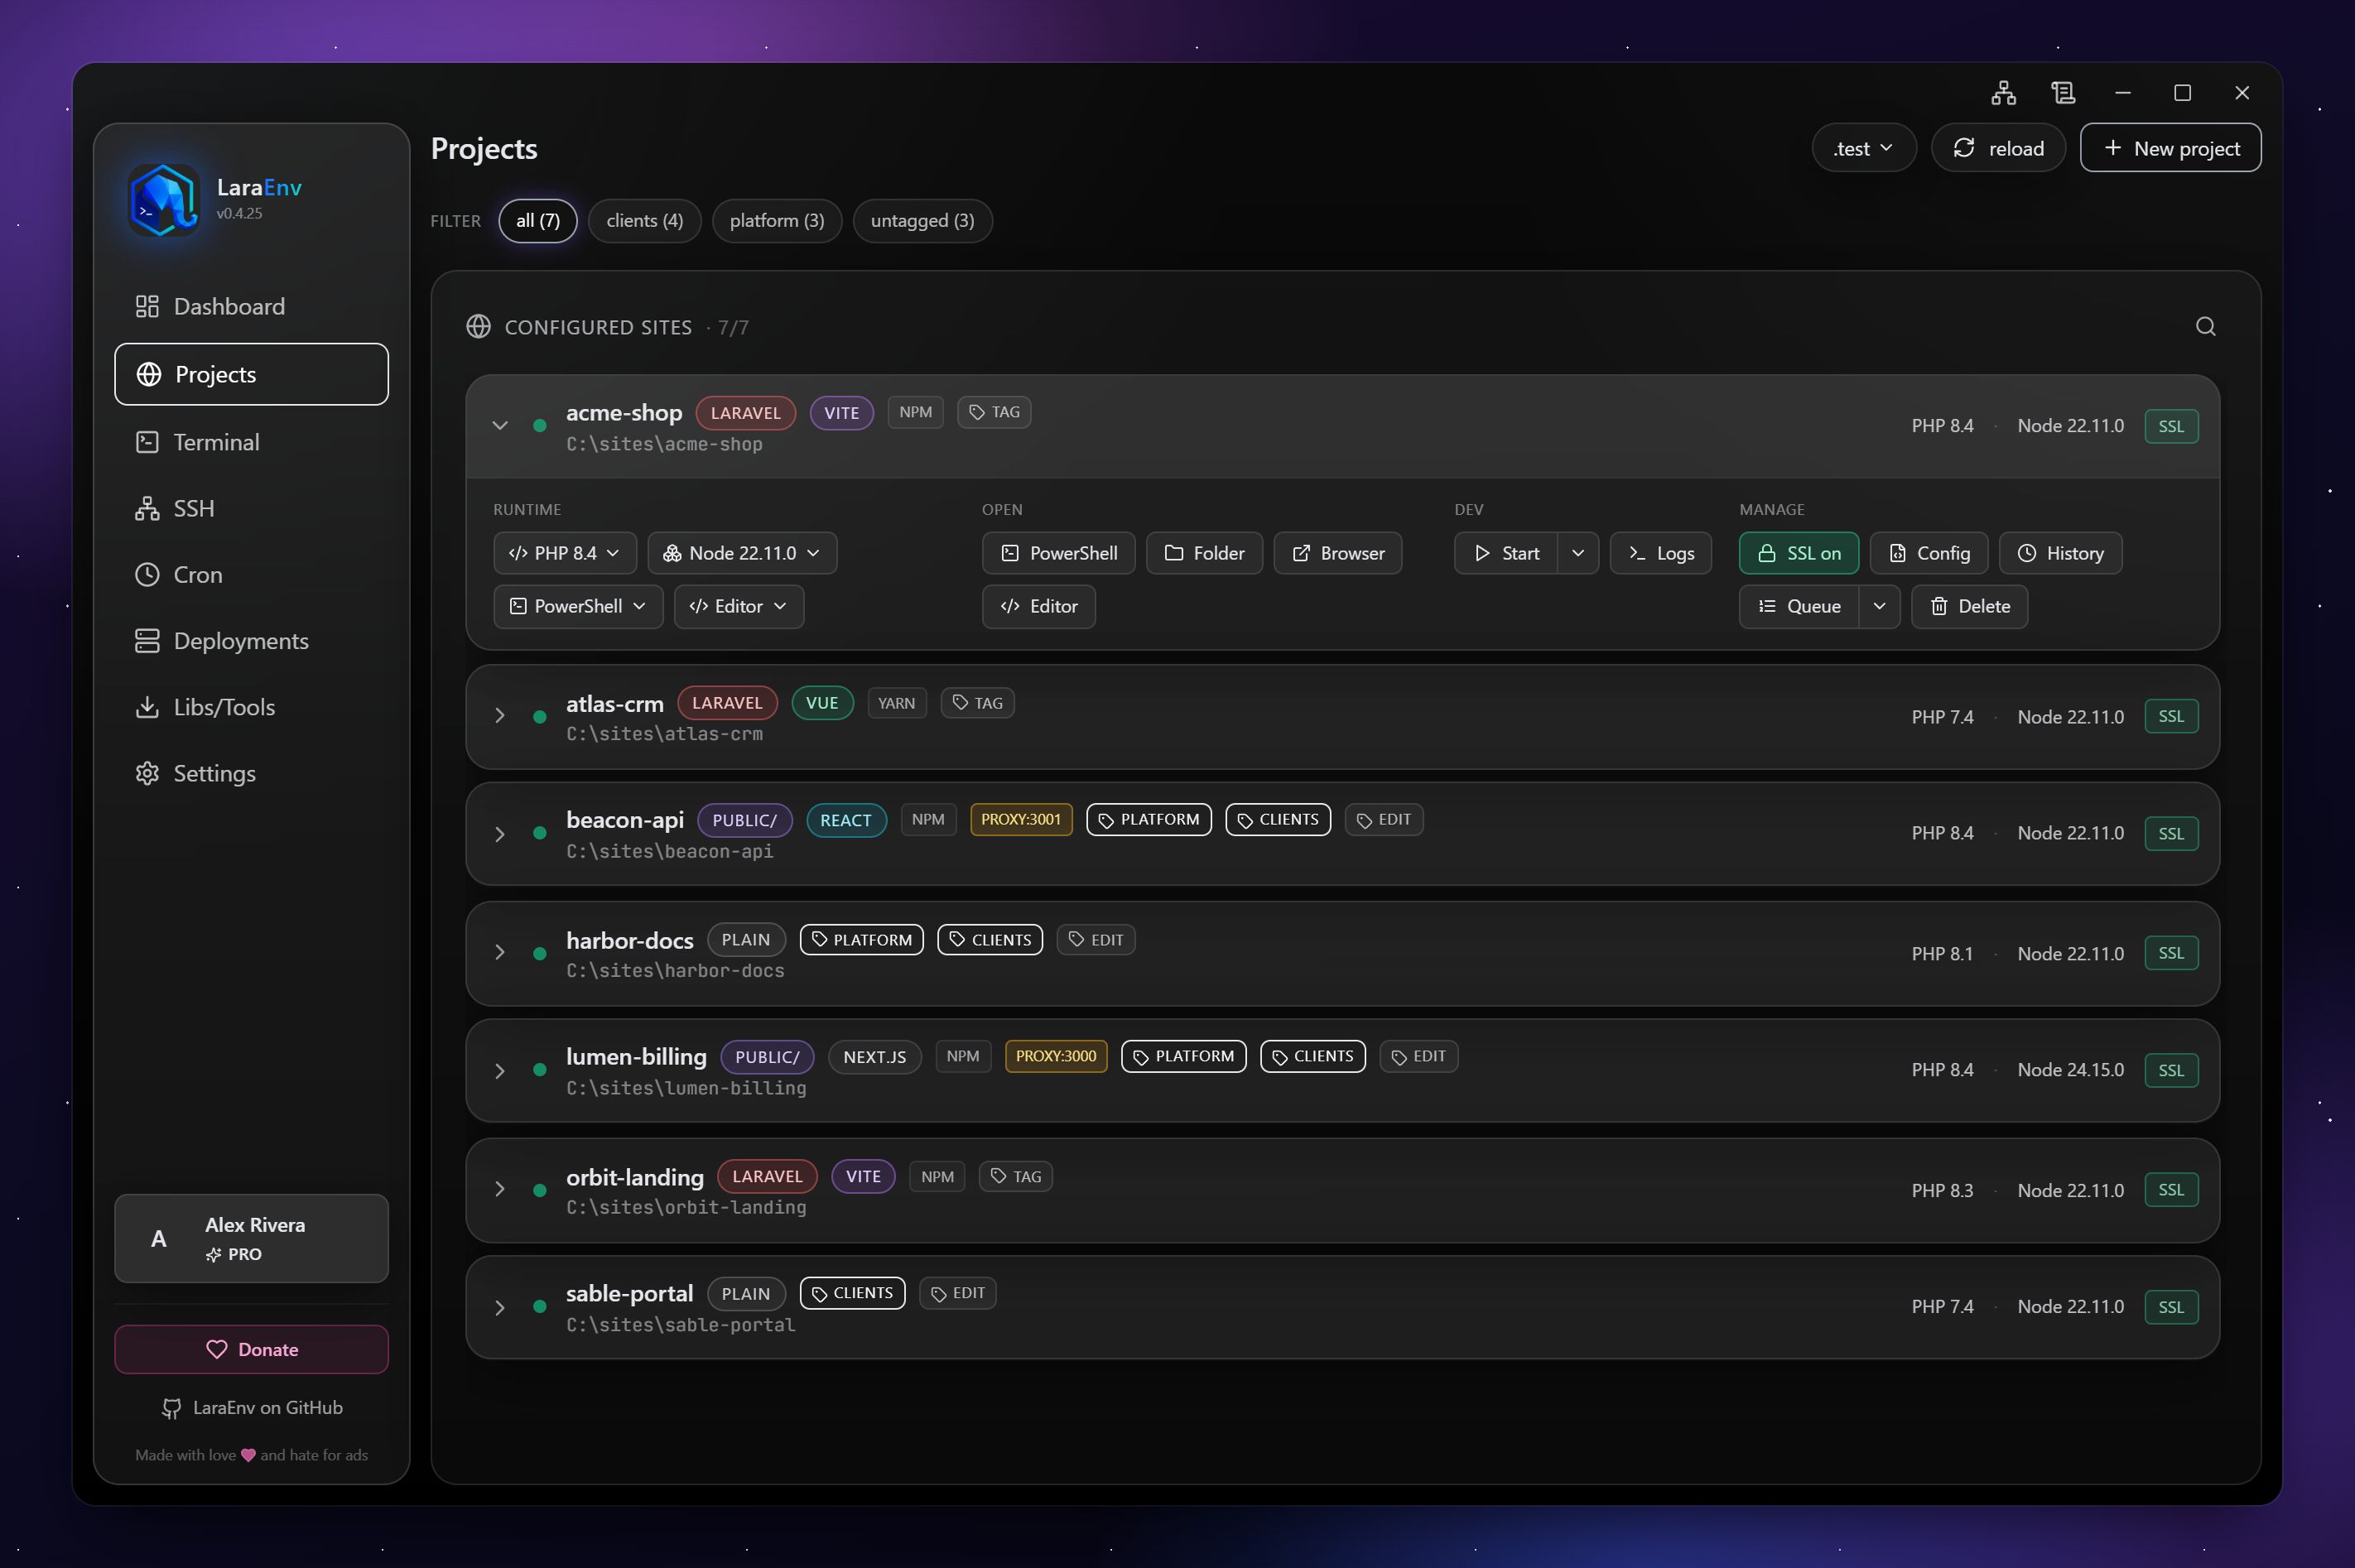
Task: Click the search icon in Configured Sites
Action: click(x=2205, y=327)
